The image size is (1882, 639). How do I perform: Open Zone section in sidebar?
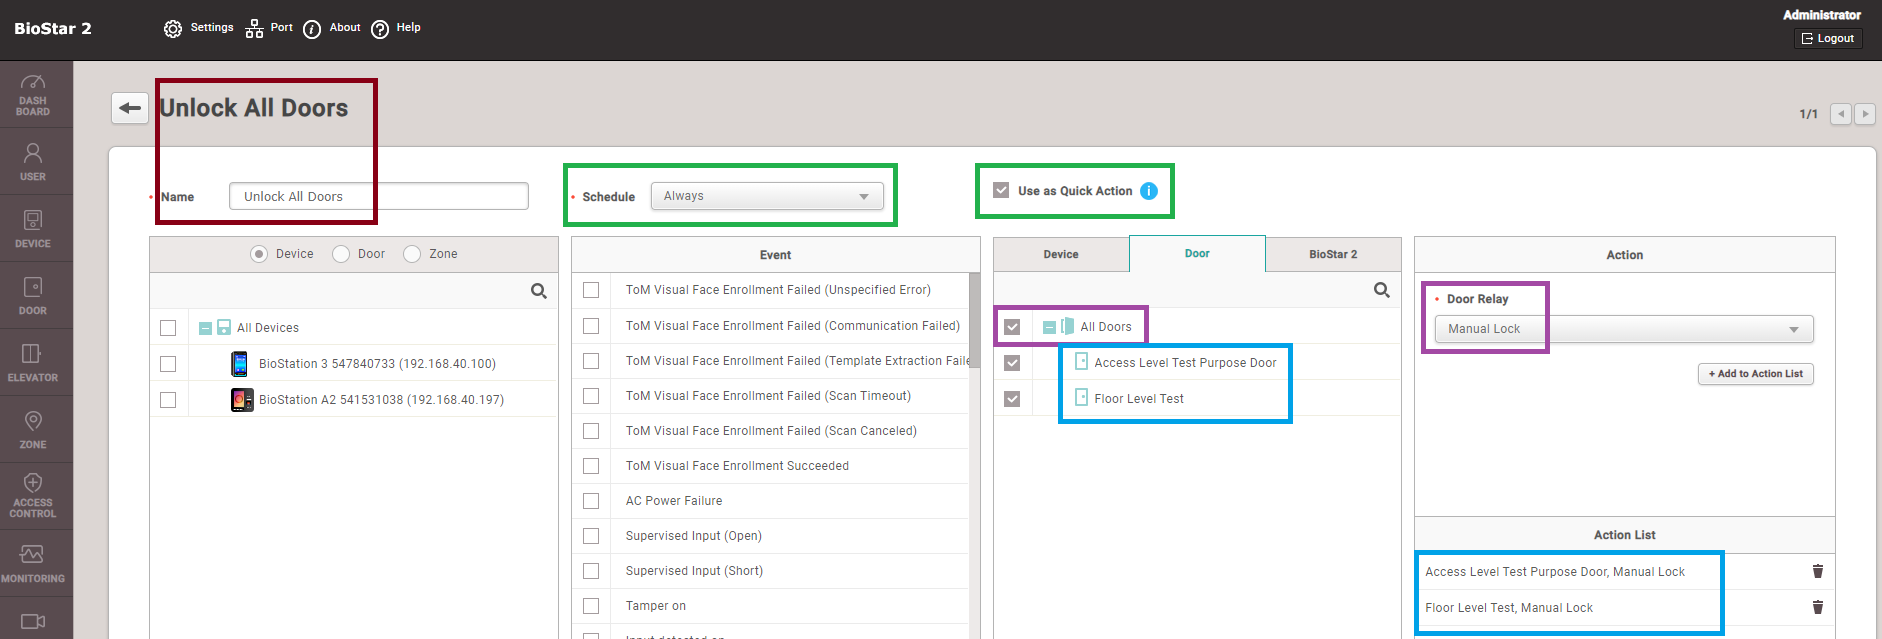click(33, 430)
